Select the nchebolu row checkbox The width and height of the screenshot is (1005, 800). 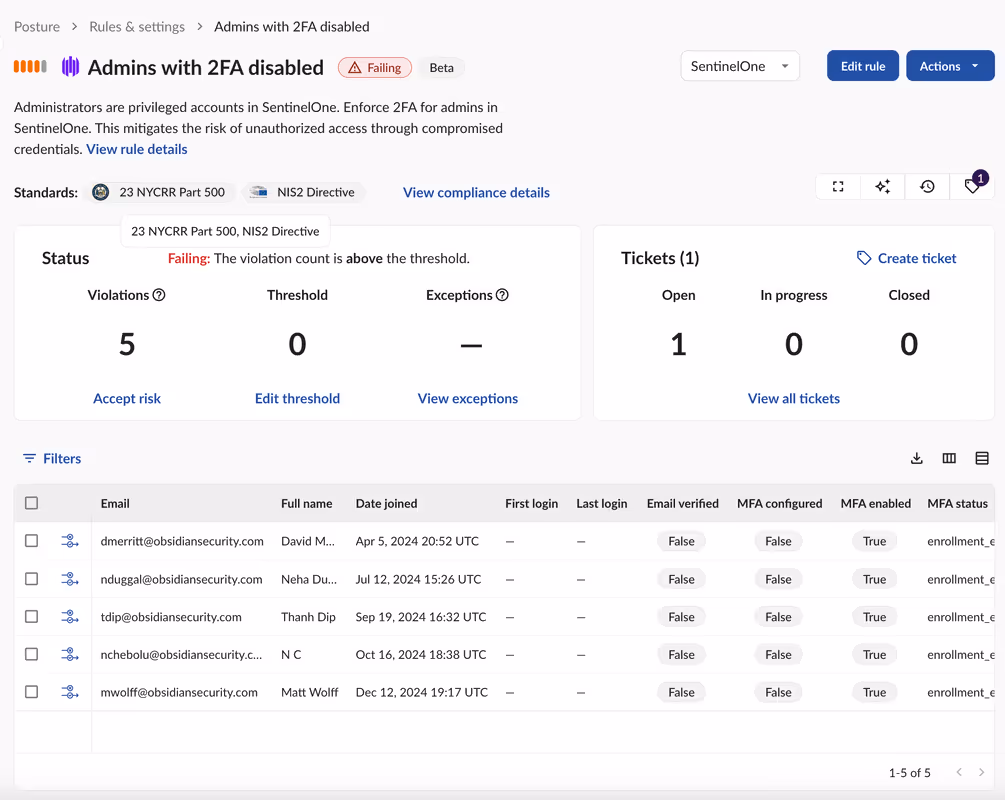click(31, 654)
